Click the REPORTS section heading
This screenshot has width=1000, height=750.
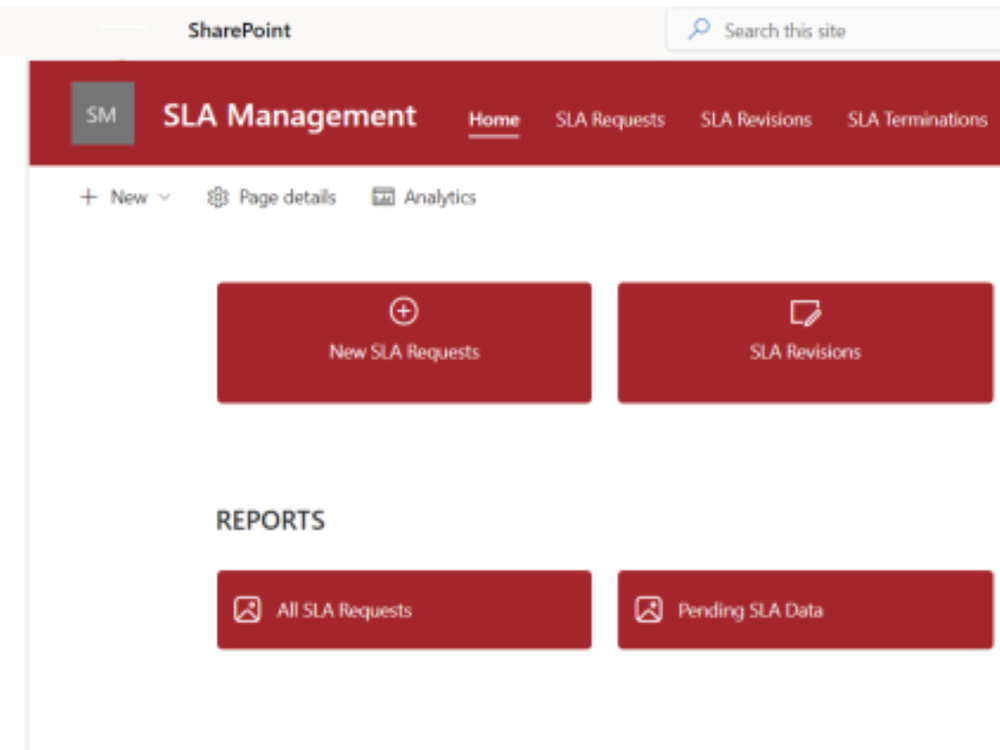click(270, 520)
